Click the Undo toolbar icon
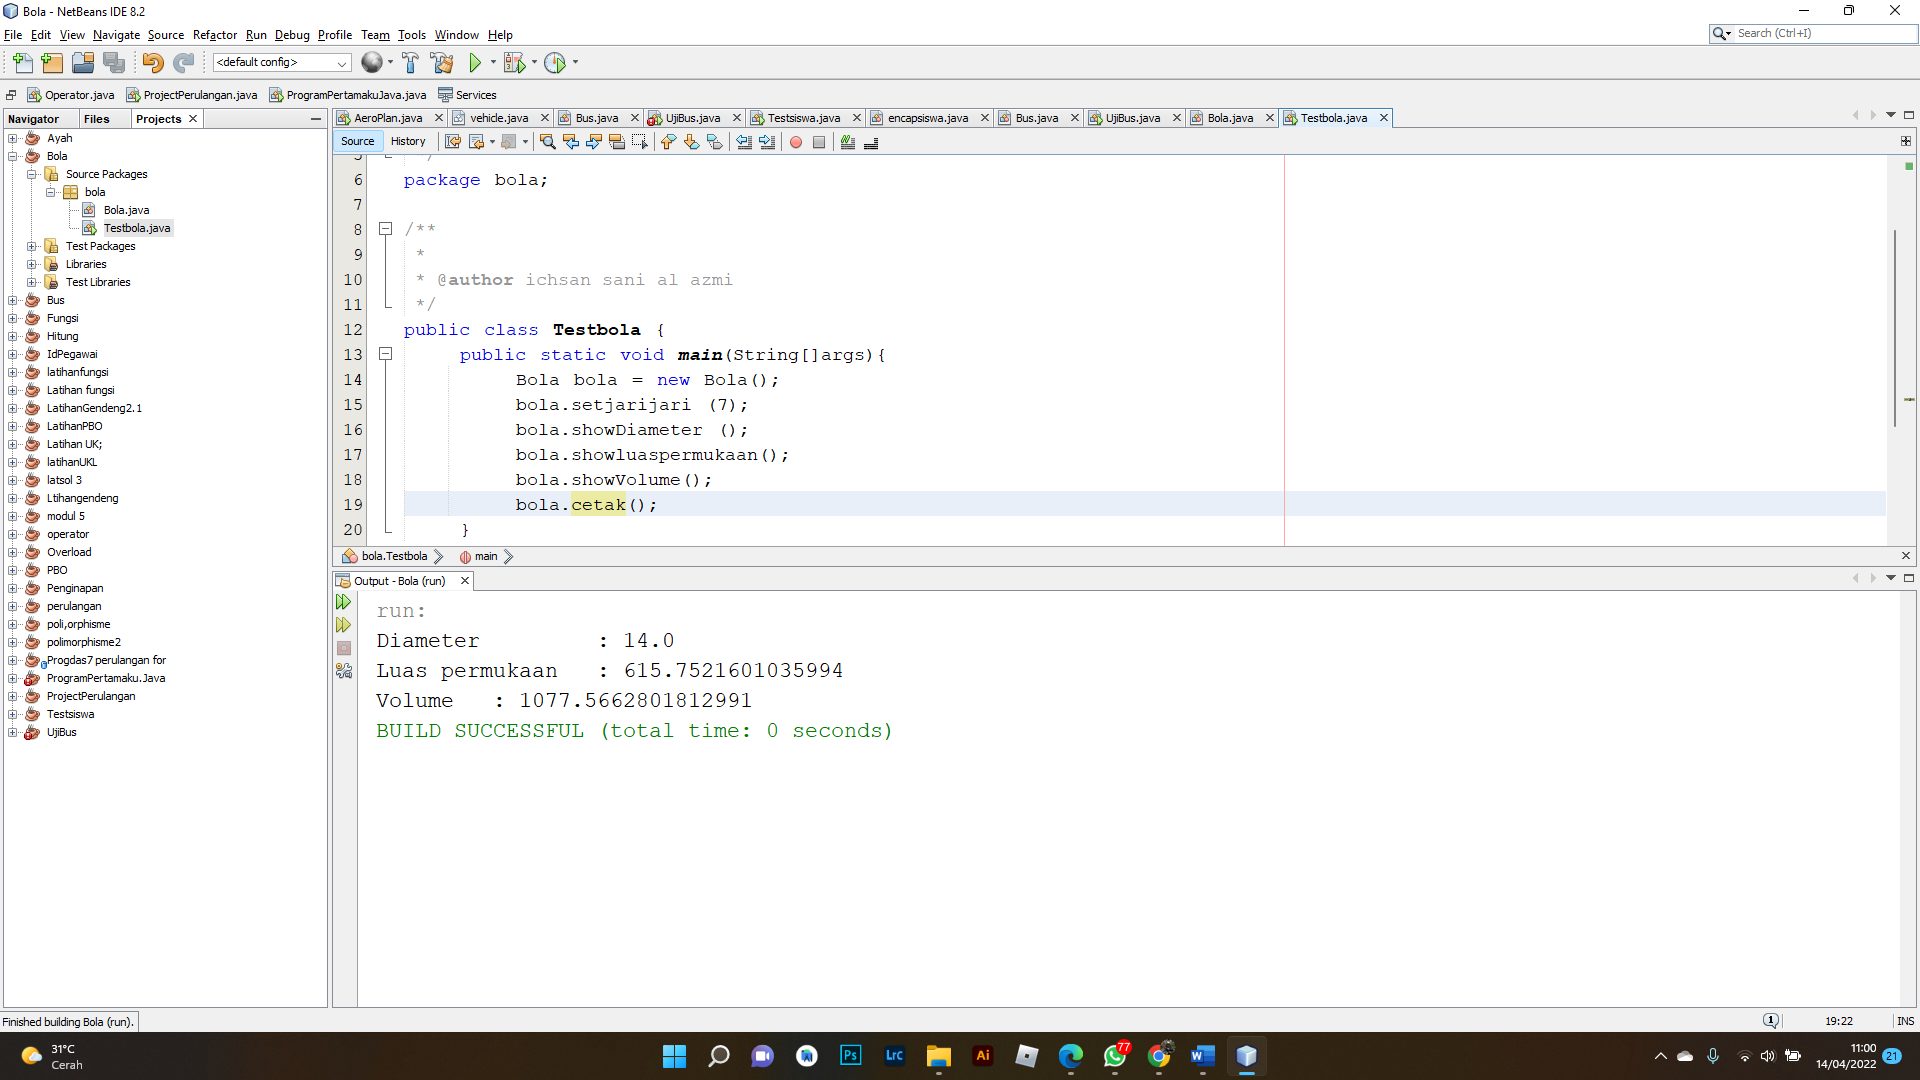This screenshot has height=1080, width=1920. 152,63
